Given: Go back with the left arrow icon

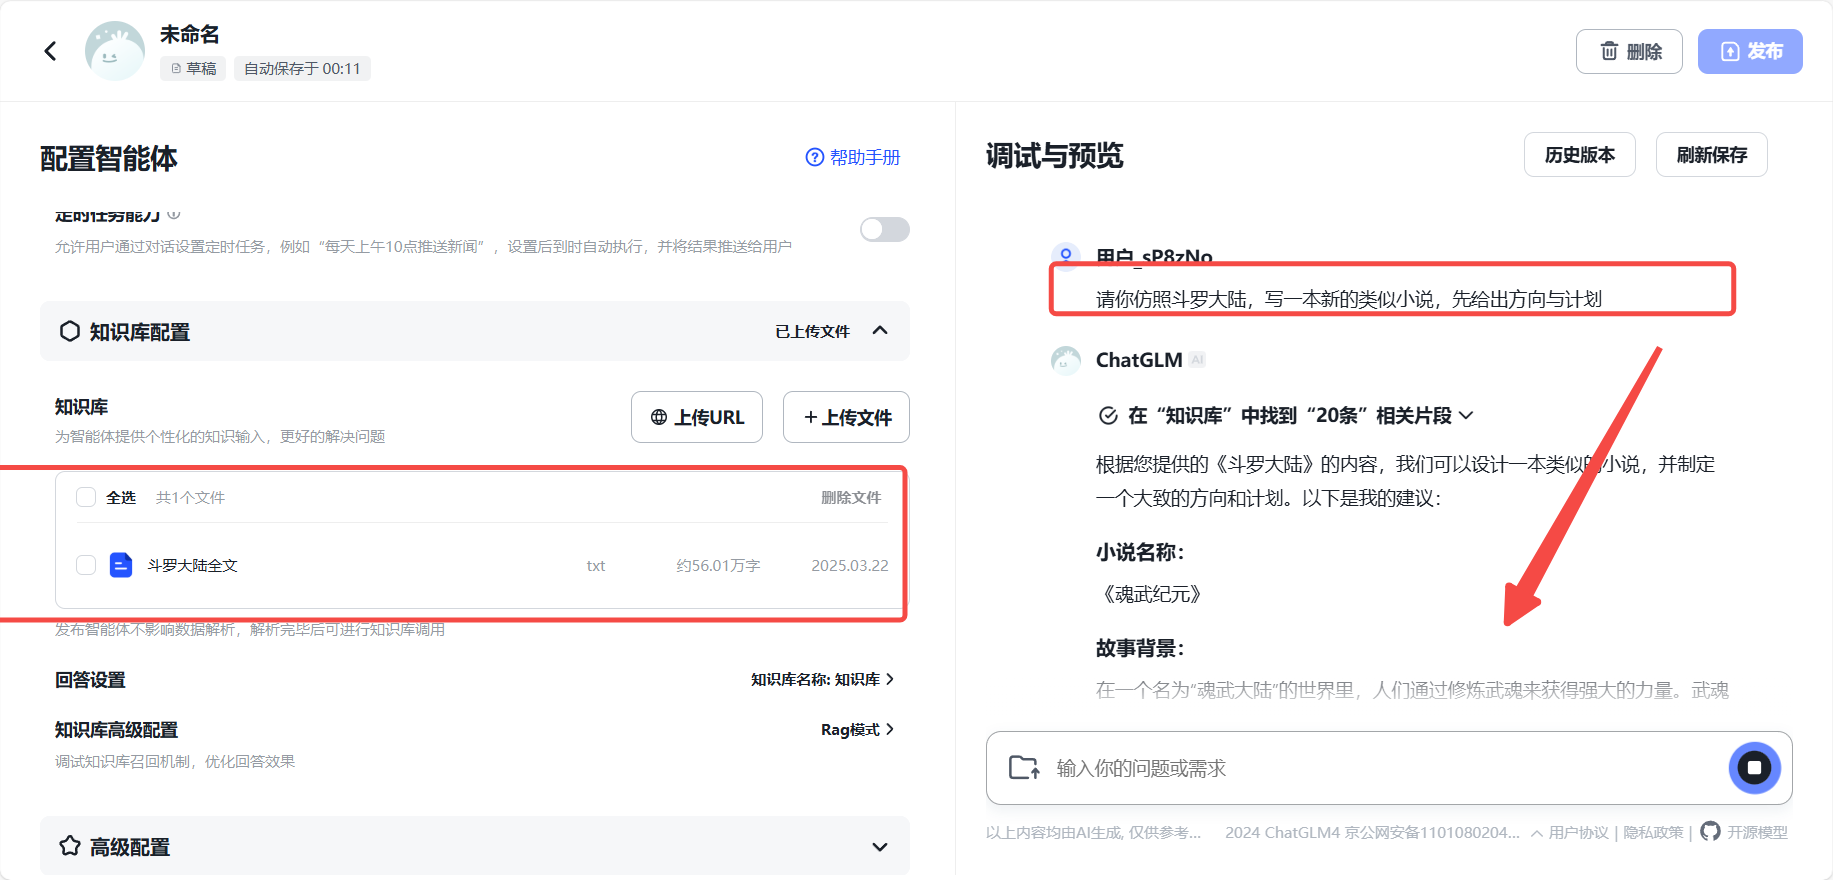Looking at the screenshot, I should (50, 51).
